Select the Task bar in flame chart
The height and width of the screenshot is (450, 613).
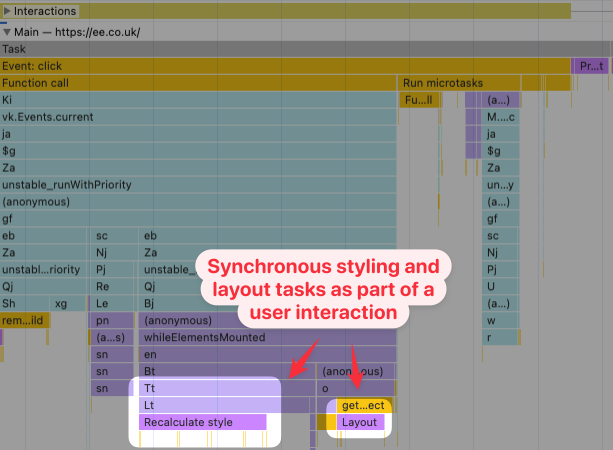[305, 49]
